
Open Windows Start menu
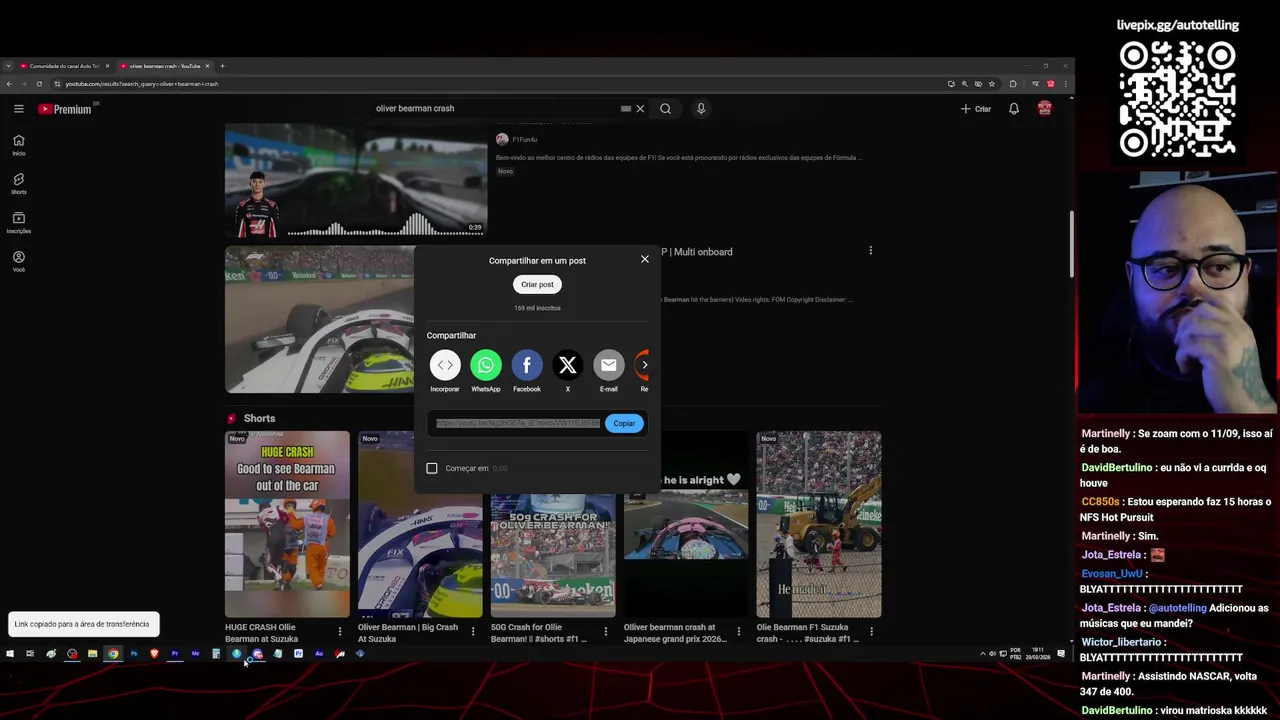pos(9,654)
